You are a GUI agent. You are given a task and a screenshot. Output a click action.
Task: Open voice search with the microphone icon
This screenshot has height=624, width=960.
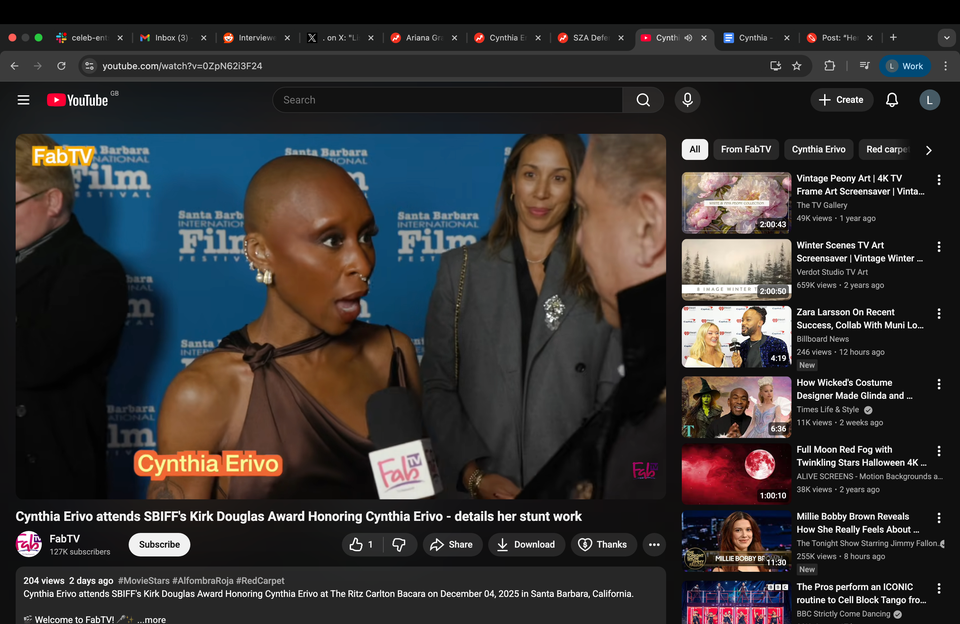(687, 100)
